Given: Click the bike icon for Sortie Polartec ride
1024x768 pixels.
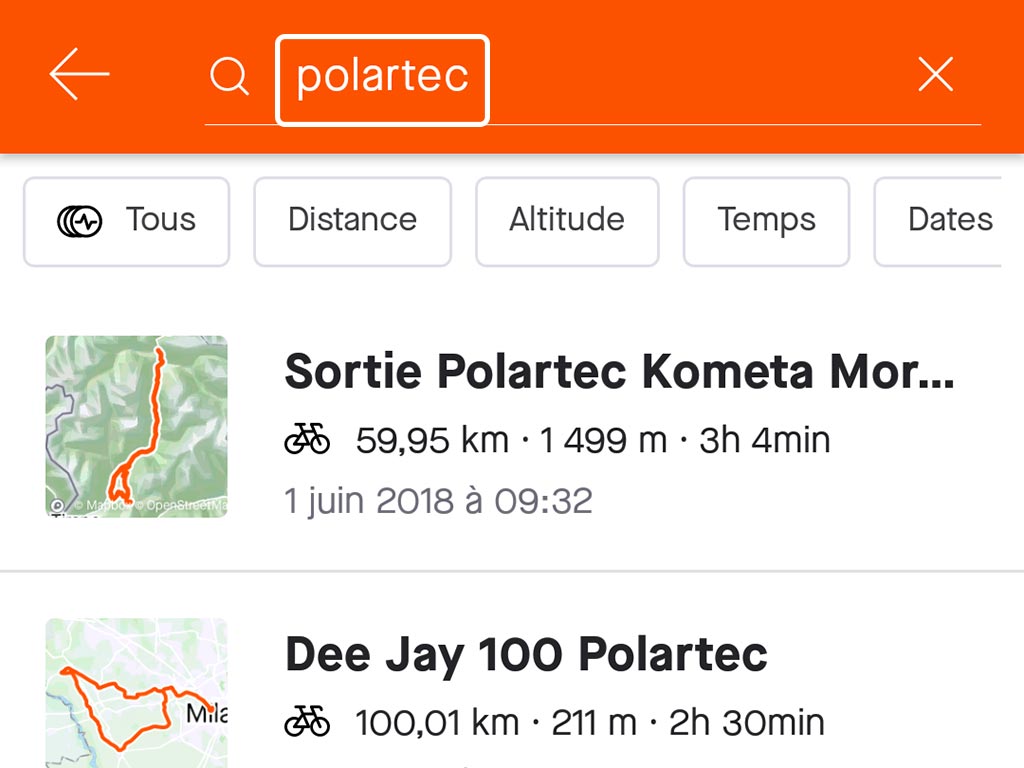Looking at the screenshot, I should pyautogui.click(x=307, y=439).
